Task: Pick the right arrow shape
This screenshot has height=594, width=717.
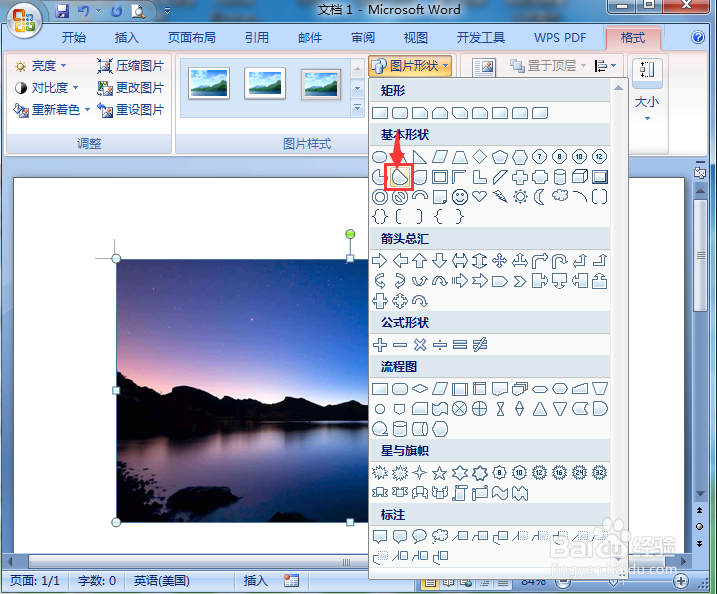Action: coord(380,261)
